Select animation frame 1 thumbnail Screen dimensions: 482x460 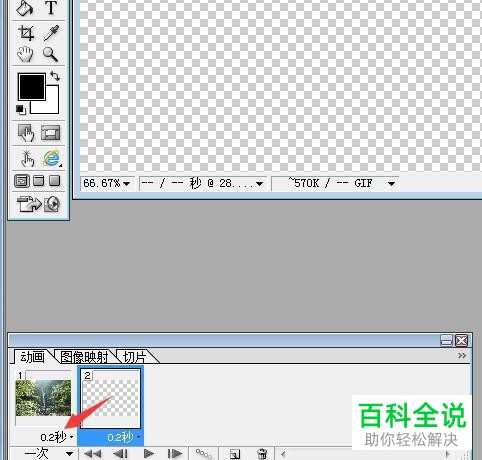click(x=43, y=398)
